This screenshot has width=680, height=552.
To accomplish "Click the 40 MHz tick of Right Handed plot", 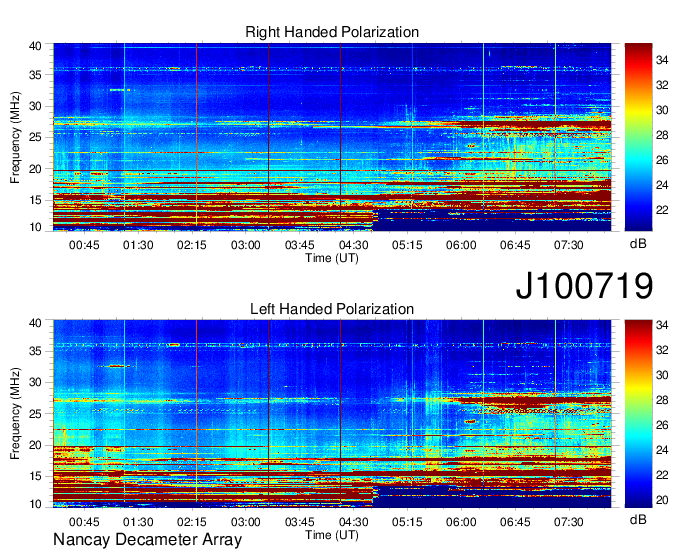I will tap(35, 46).
